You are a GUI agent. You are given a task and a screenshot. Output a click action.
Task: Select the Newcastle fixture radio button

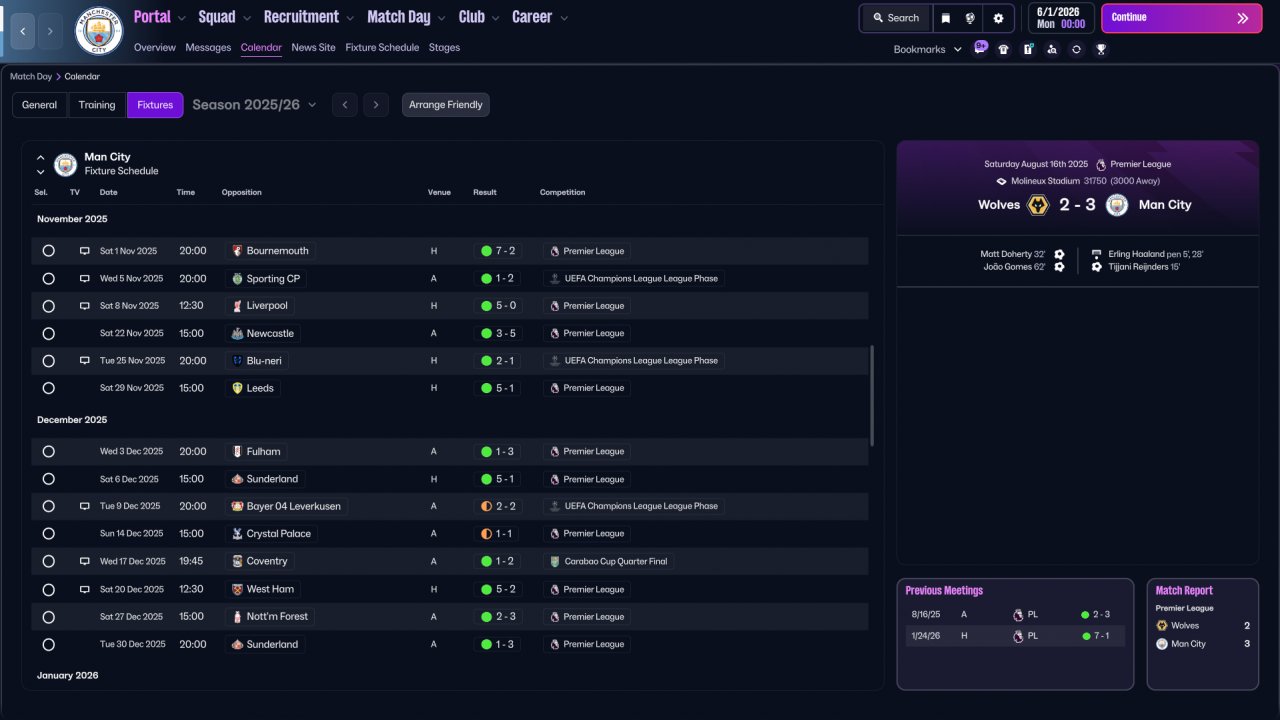click(x=48, y=333)
